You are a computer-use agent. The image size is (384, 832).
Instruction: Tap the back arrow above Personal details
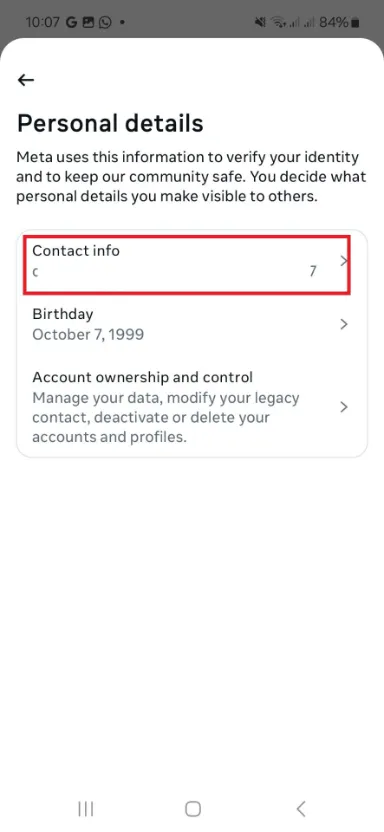(25, 80)
